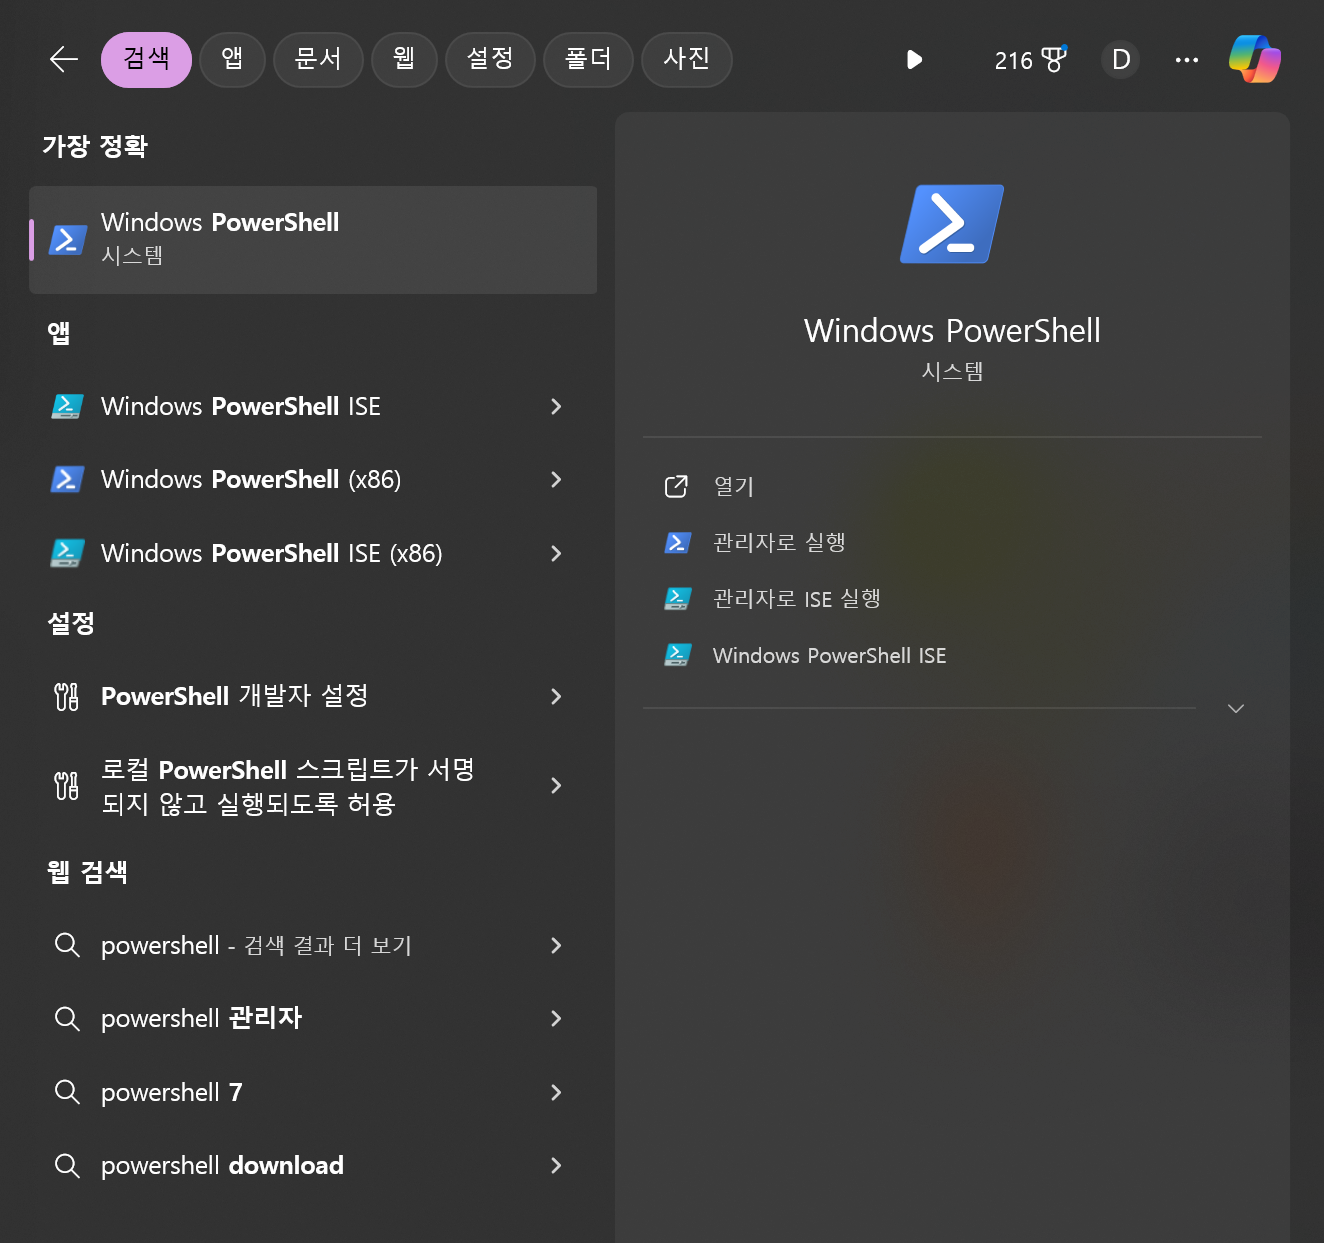Expand powershell 관리자 suggestion chevron
Viewport: 1324px width, 1243px height.
click(x=556, y=1019)
